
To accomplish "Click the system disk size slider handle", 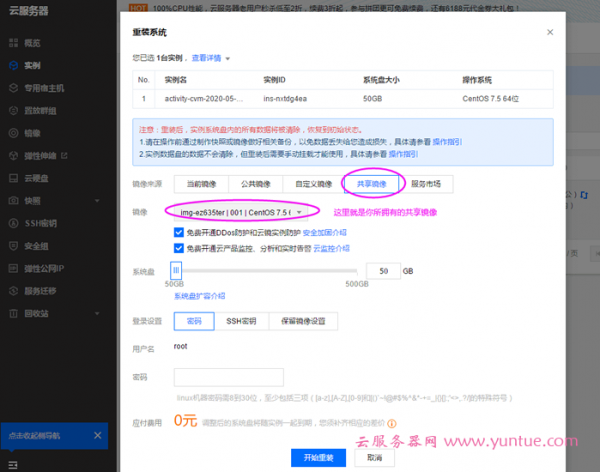I will click(176, 270).
